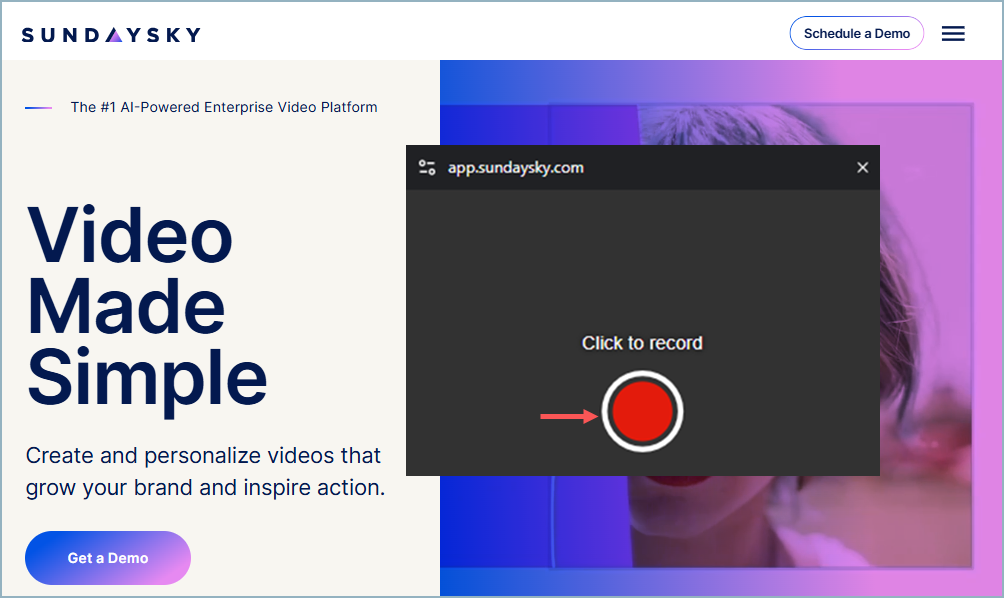This screenshot has width=1004, height=598.
Task: Go to the SundaySky logo homepage
Action: click(x=111, y=35)
